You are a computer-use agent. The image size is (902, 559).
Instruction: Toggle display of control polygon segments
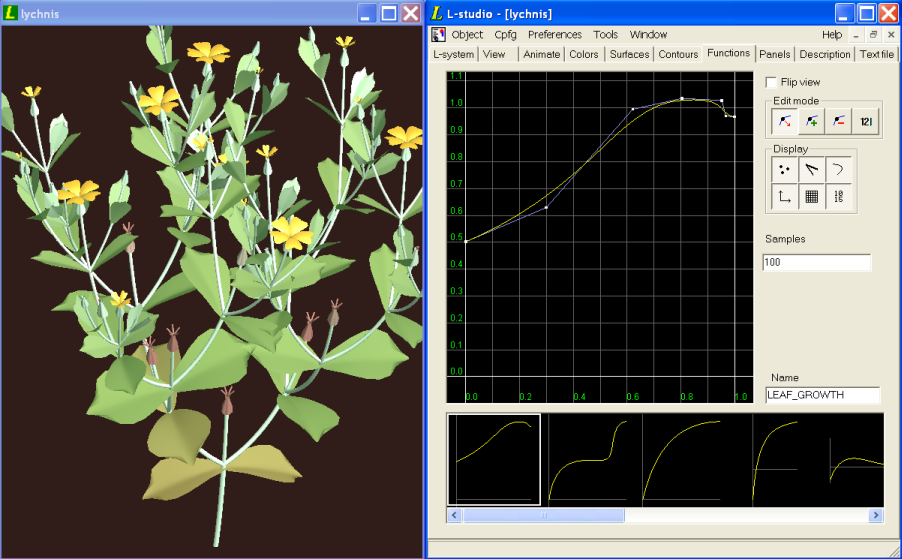pyautogui.click(x=811, y=170)
